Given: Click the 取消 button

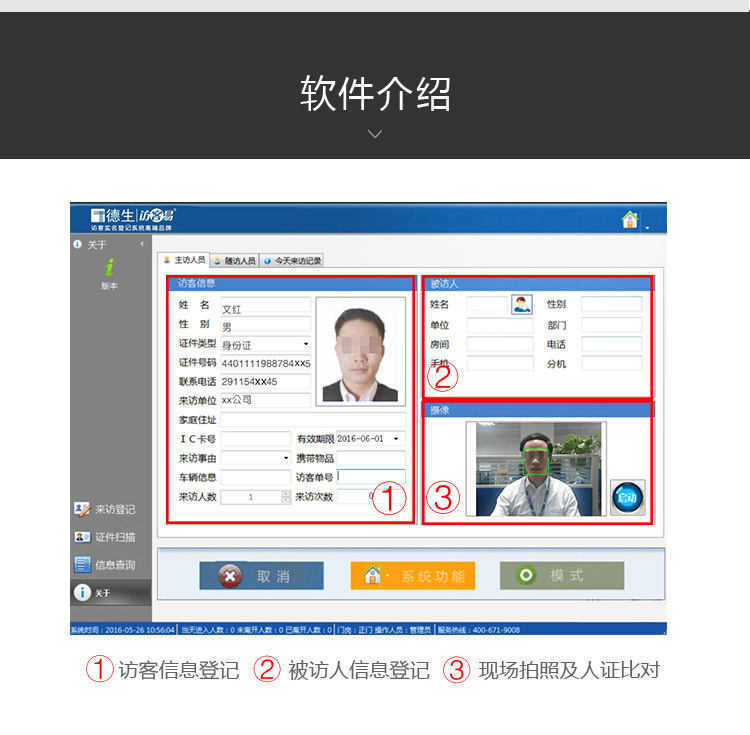Looking at the screenshot, I should [x=261, y=576].
